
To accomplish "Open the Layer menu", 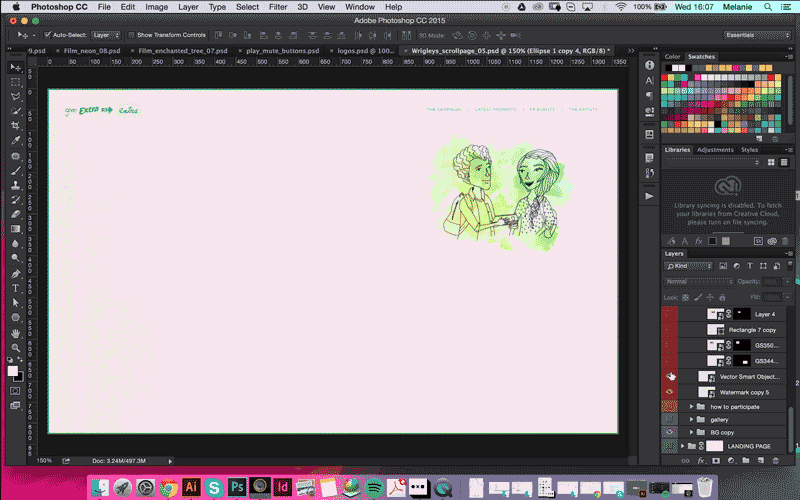I will (x=188, y=7).
